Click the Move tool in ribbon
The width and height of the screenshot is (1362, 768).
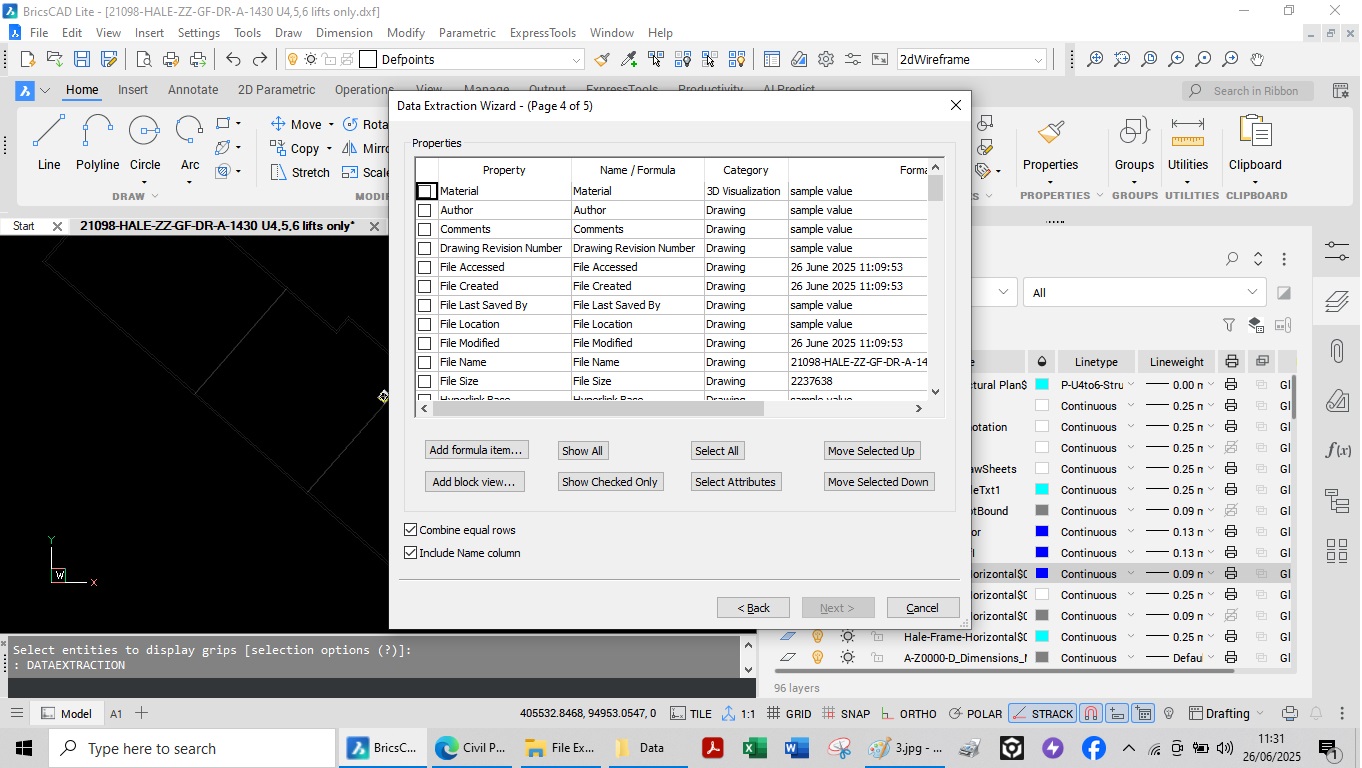pos(296,124)
